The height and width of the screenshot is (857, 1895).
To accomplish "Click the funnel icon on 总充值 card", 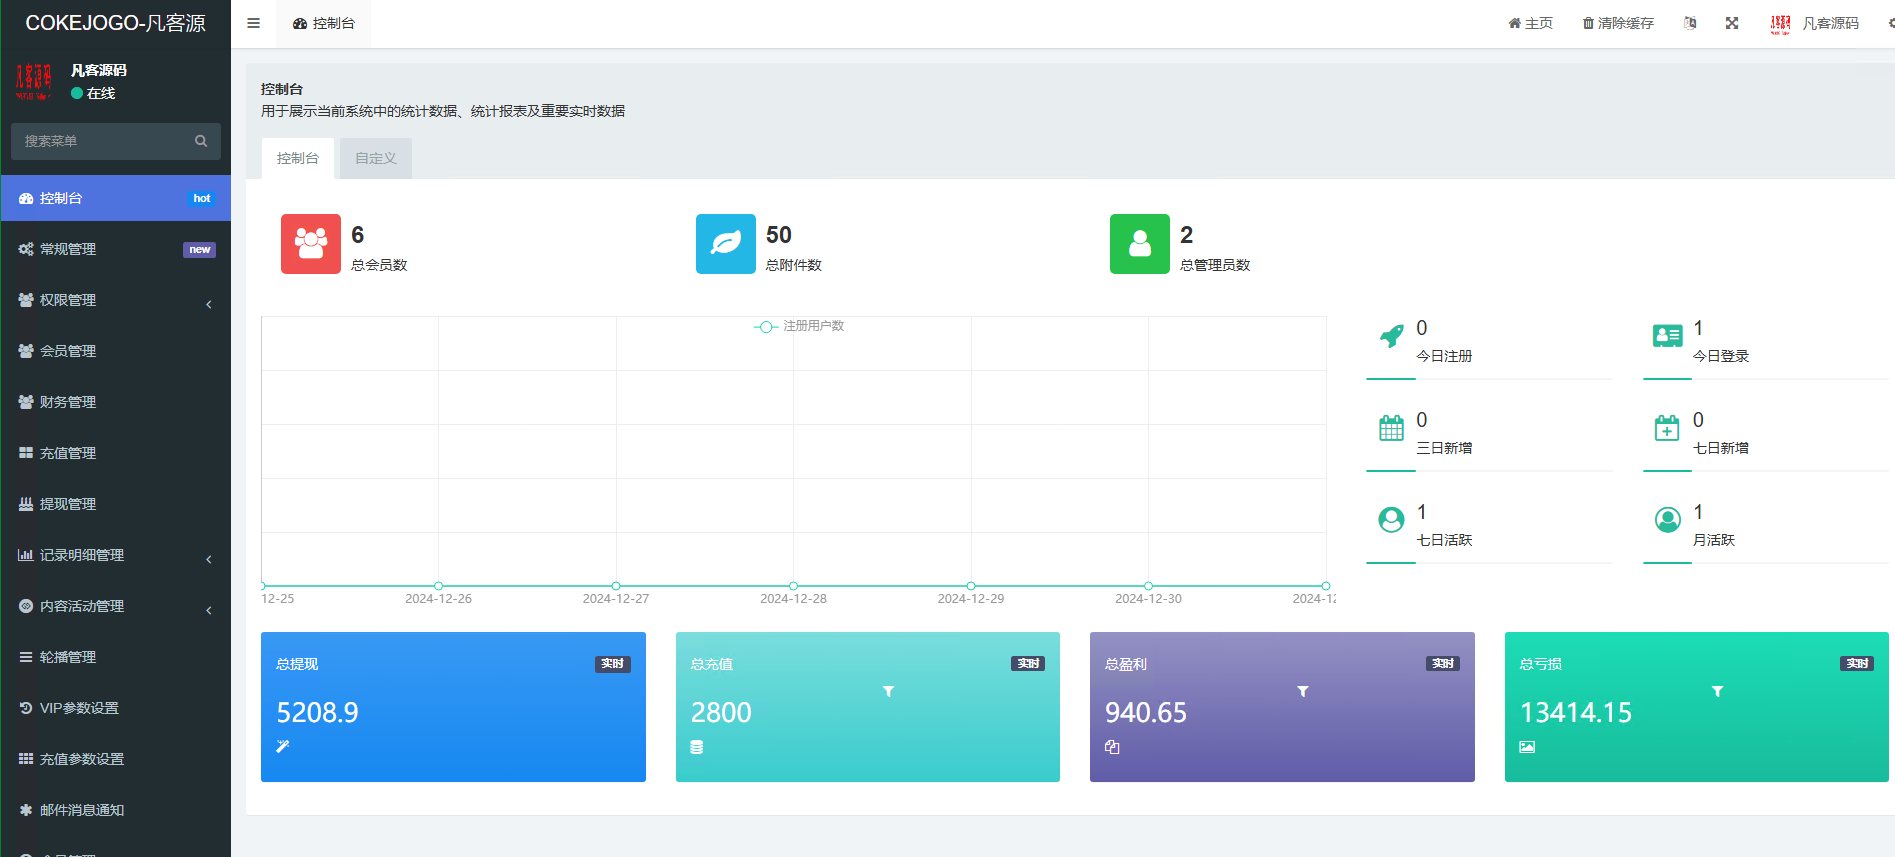I will coord(888,691).
